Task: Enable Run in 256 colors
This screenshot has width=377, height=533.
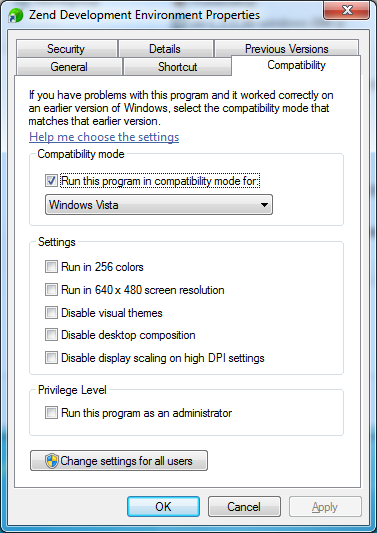Action: 51,267
